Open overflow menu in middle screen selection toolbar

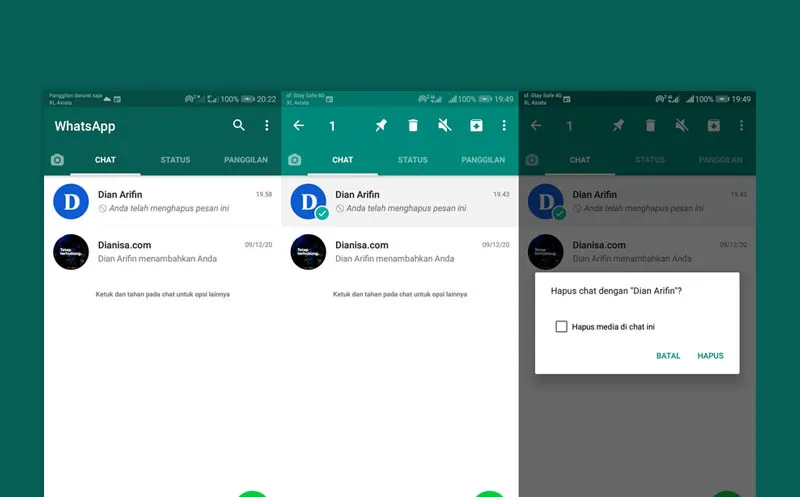[x=504, y=126]
